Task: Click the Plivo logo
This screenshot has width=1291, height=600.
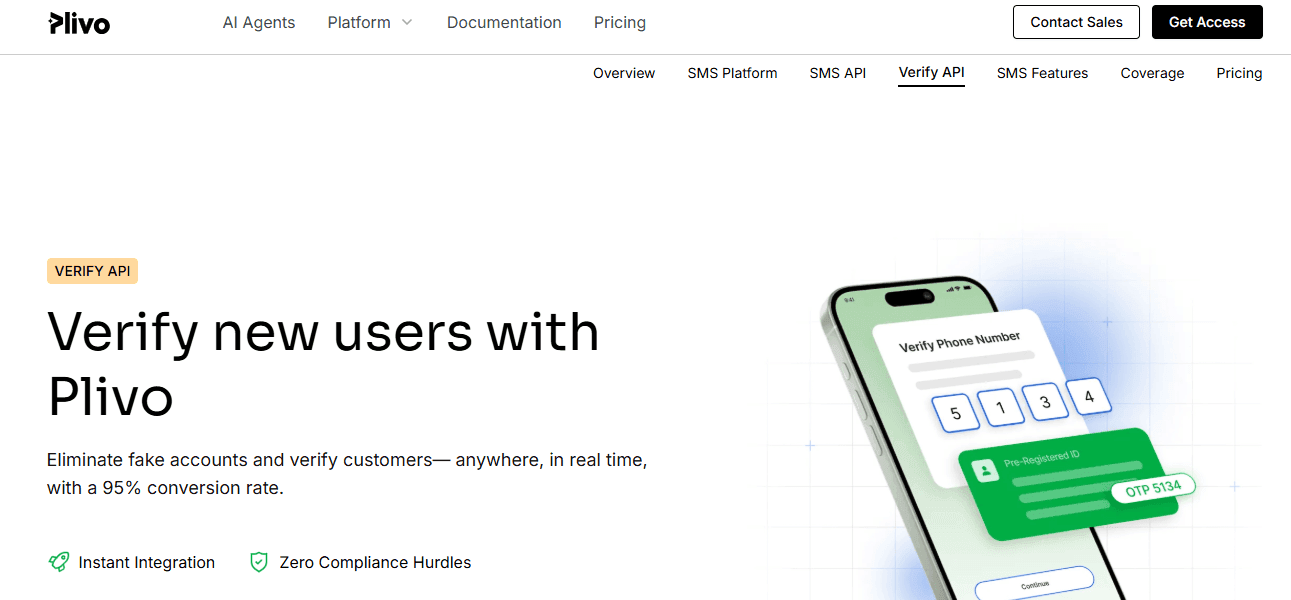Action: click(79, 23)
